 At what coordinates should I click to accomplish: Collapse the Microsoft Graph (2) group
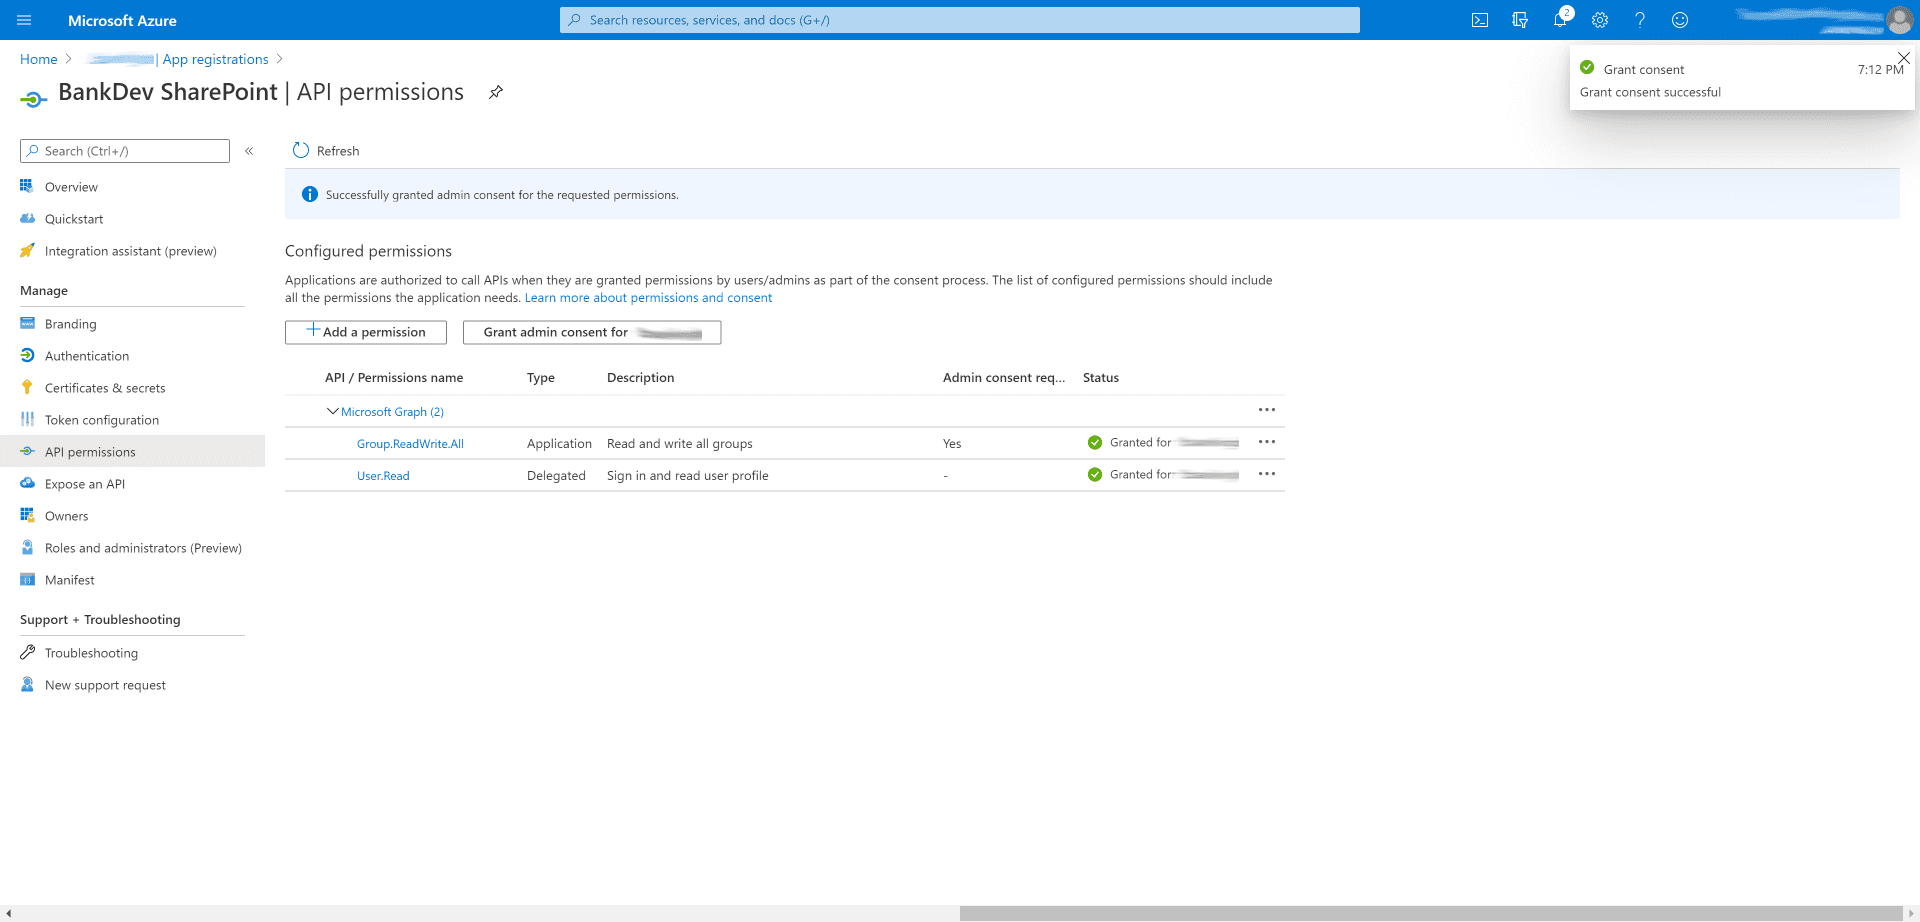pyautogui.click(x=333, y=411)
